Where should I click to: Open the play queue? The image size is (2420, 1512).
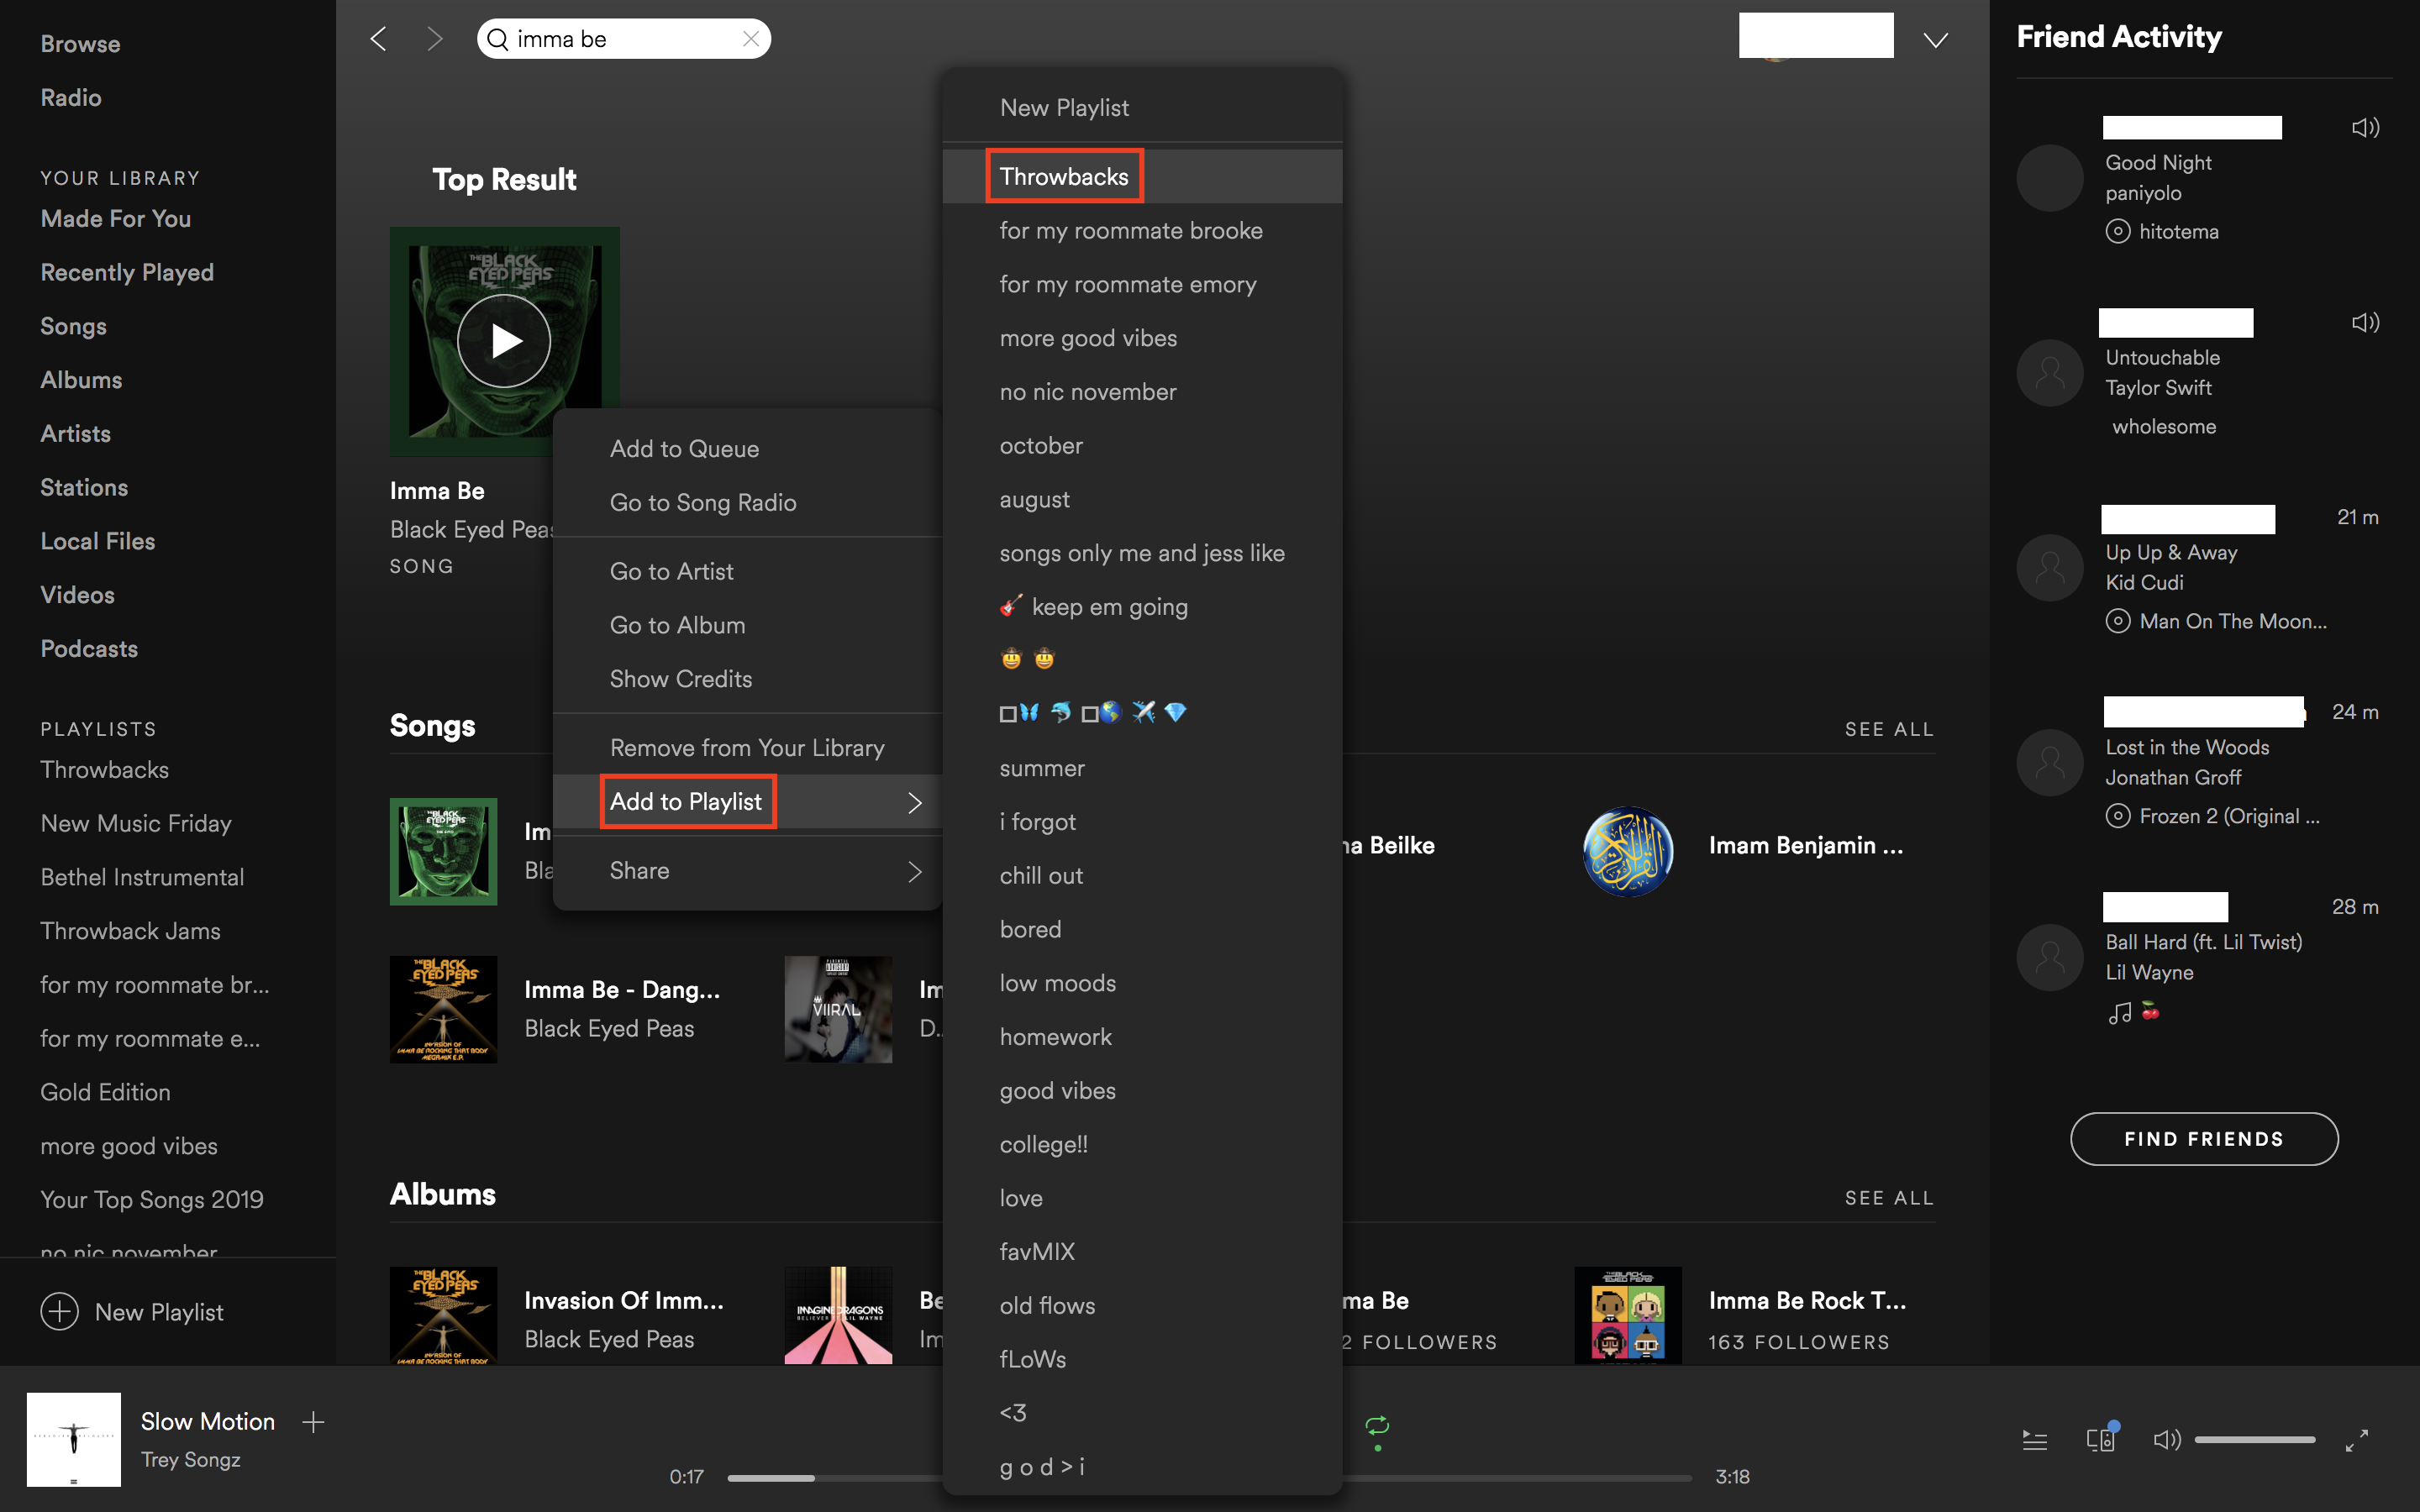click(2035, 1440)
